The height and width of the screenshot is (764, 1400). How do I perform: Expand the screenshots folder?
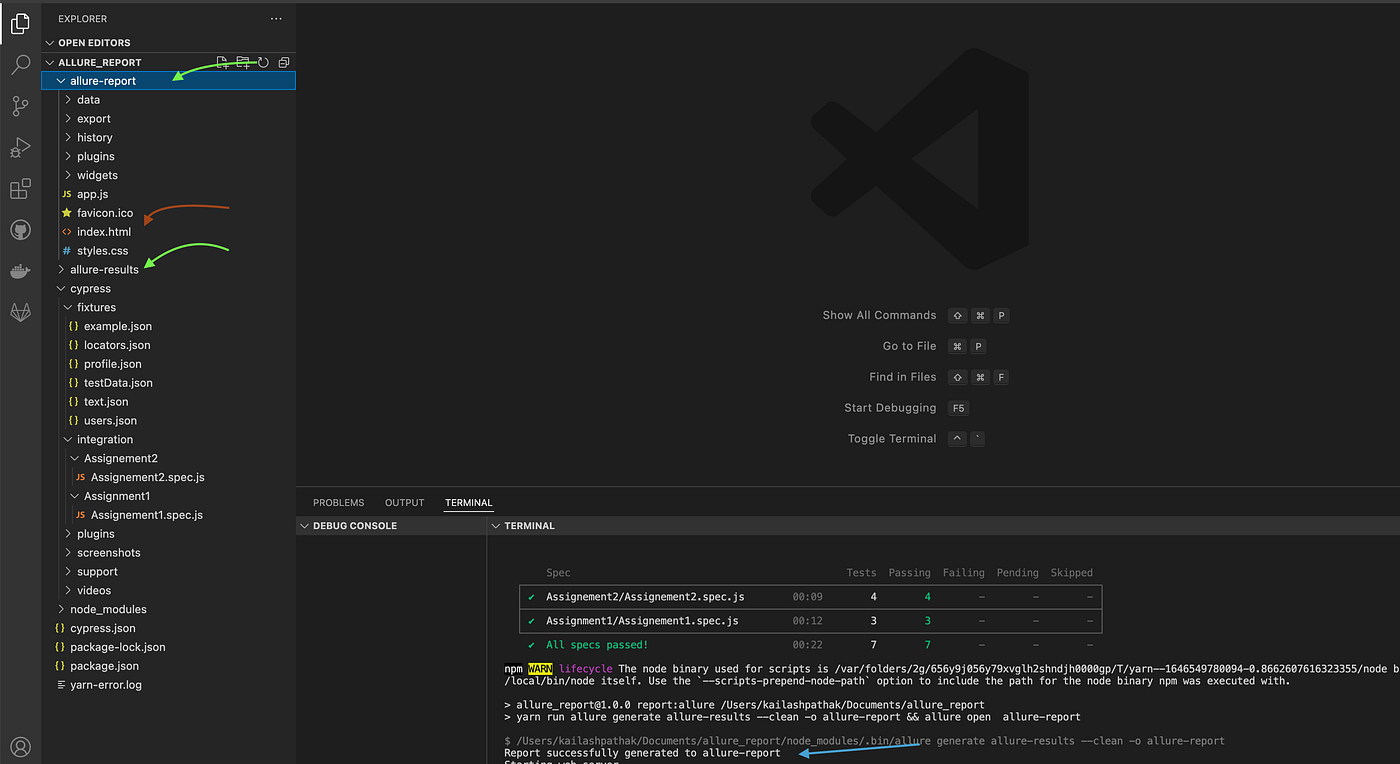[168, 553]
